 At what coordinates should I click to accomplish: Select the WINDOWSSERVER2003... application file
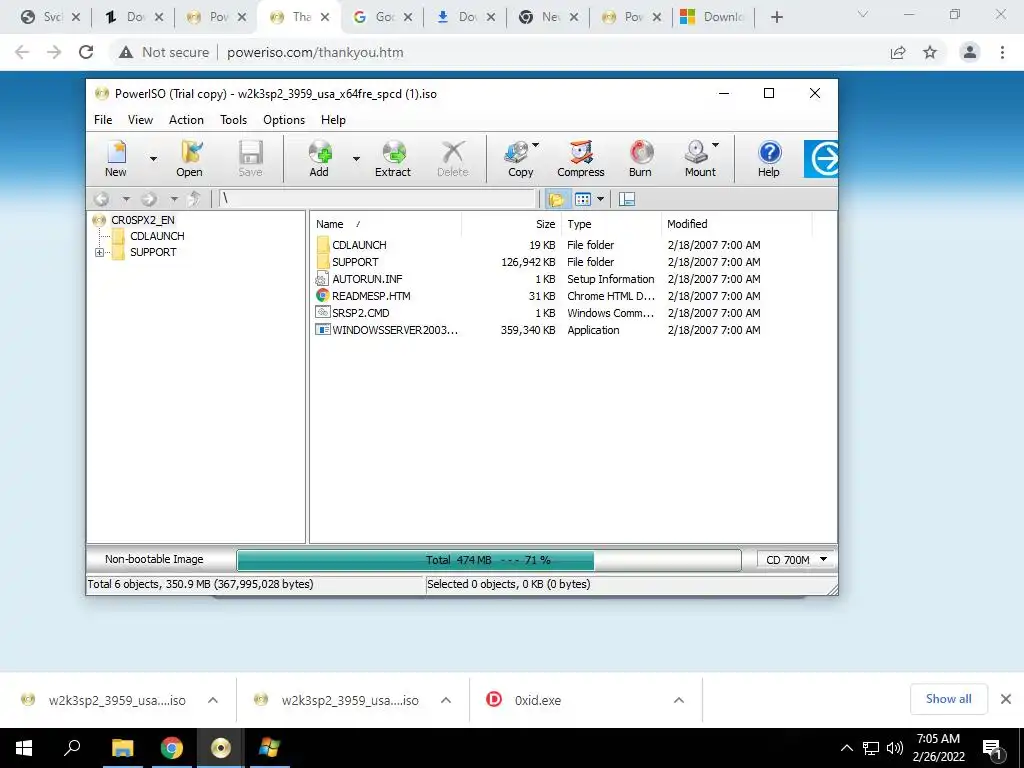point(394,330)
